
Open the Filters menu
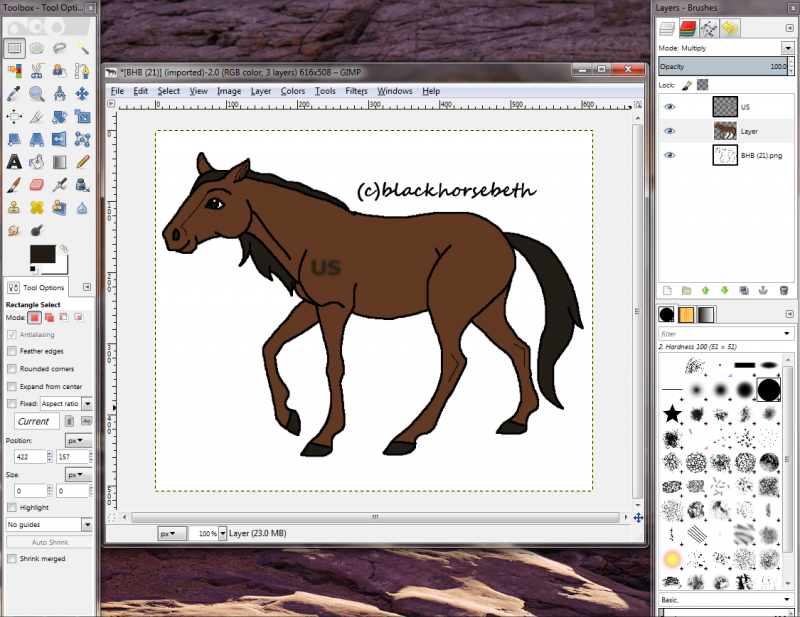click(356, 91)
